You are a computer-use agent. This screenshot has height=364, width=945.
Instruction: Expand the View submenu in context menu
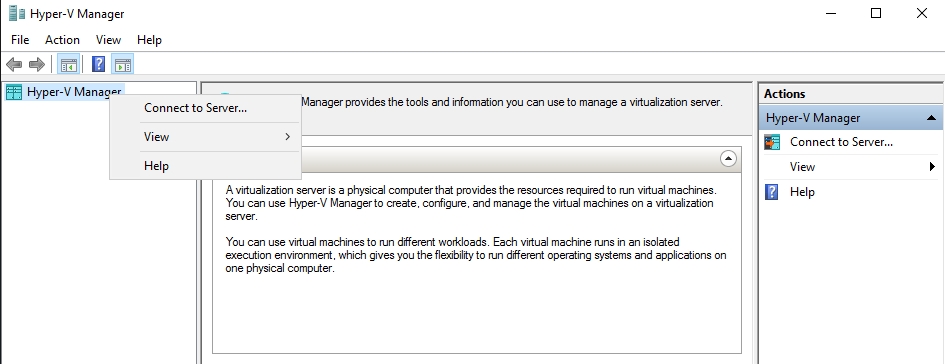tap(205, 137)
